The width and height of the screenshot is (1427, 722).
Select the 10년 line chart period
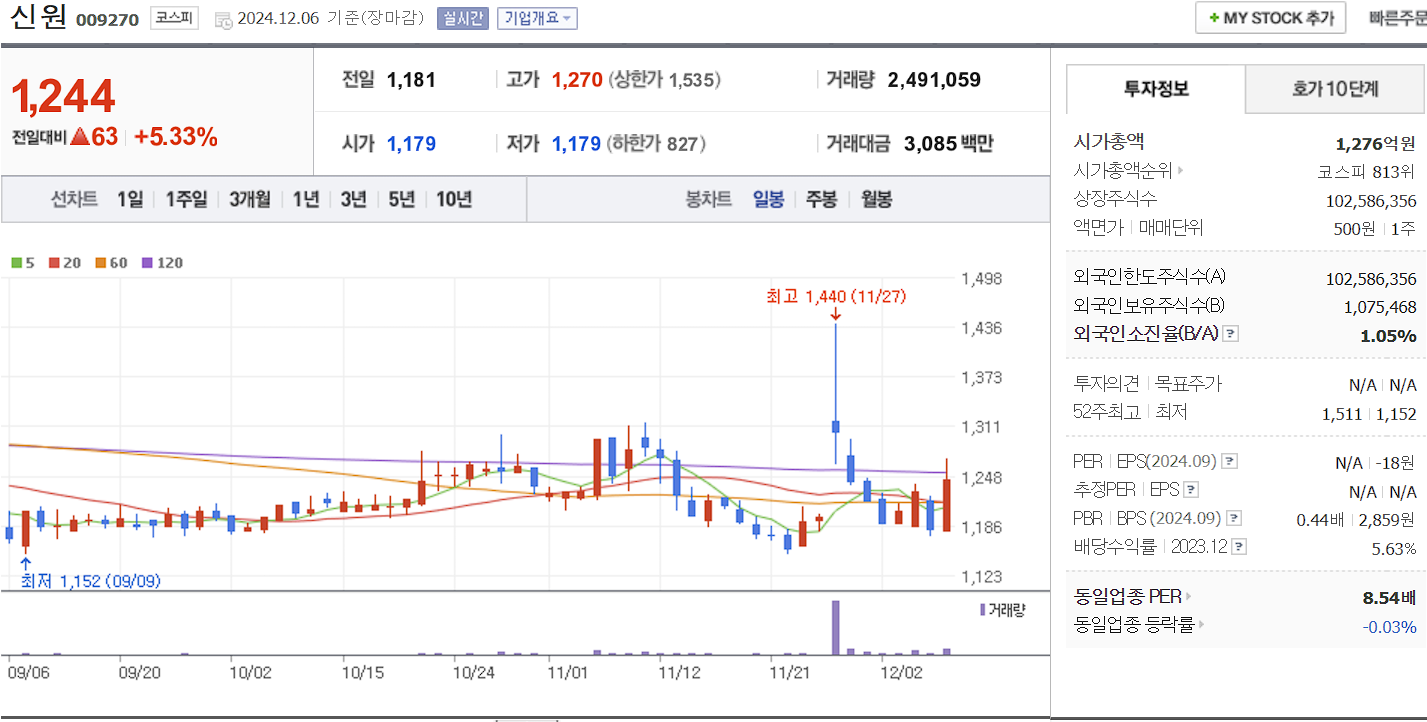pyautogui.click(x=454, y=199)
